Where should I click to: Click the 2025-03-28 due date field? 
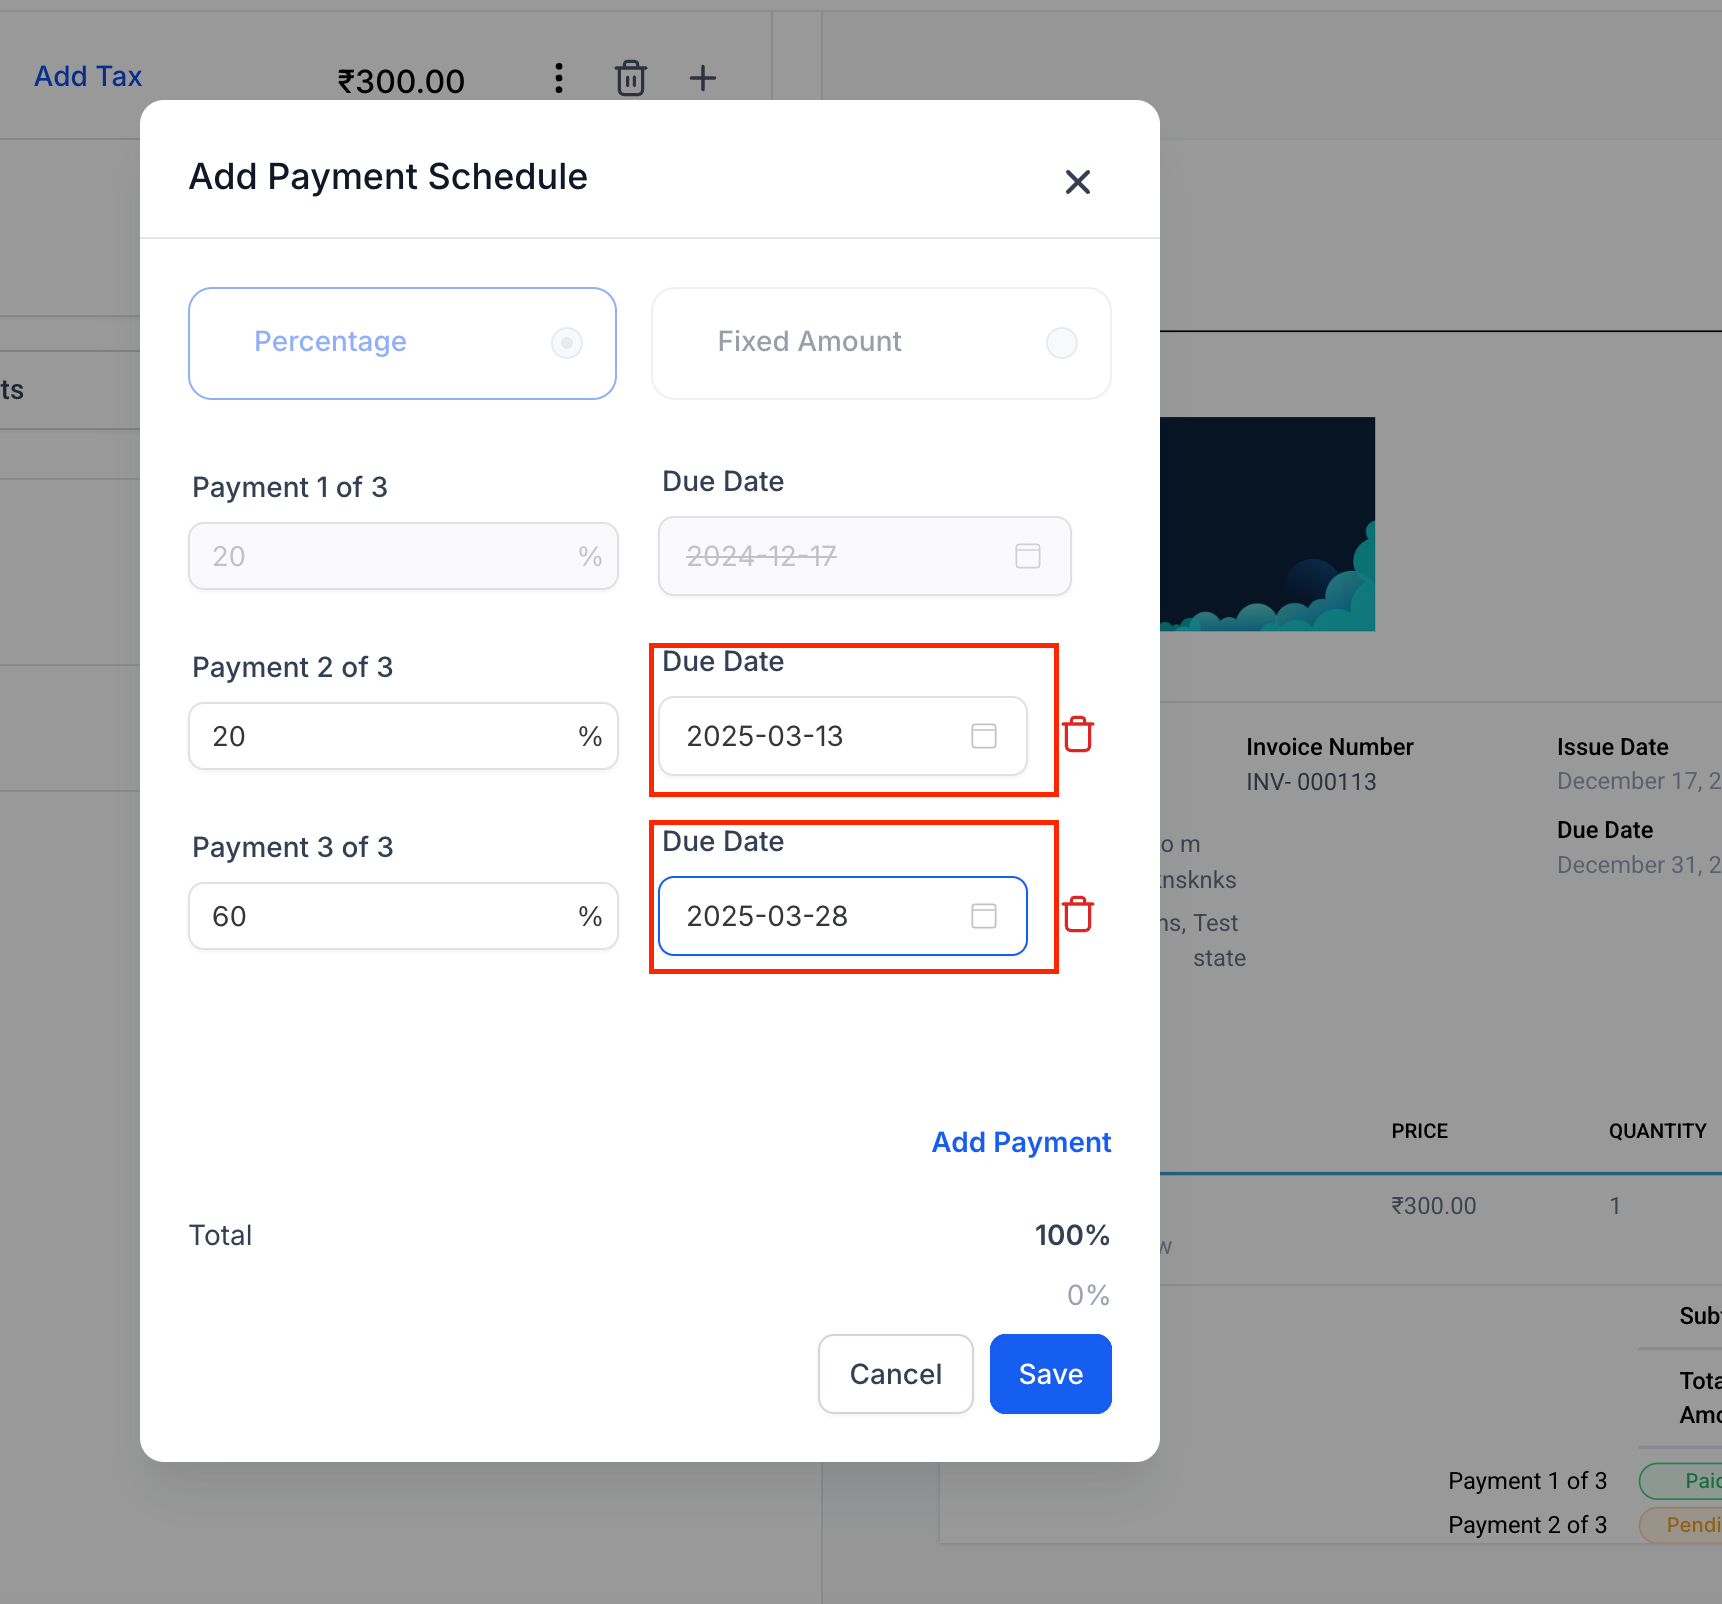(x=810, y=916)
